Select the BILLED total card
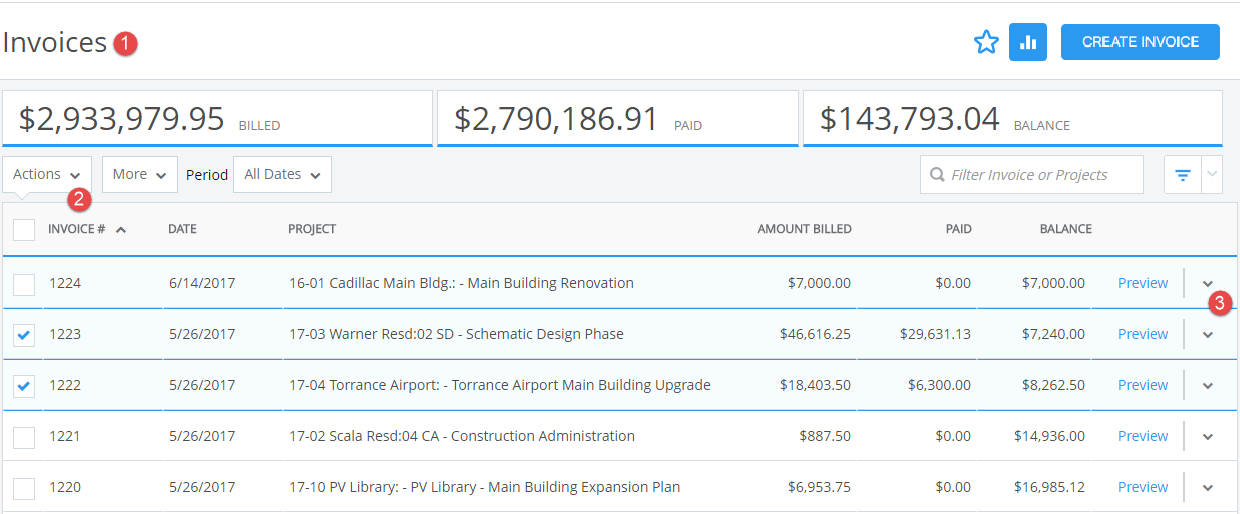 217,119
